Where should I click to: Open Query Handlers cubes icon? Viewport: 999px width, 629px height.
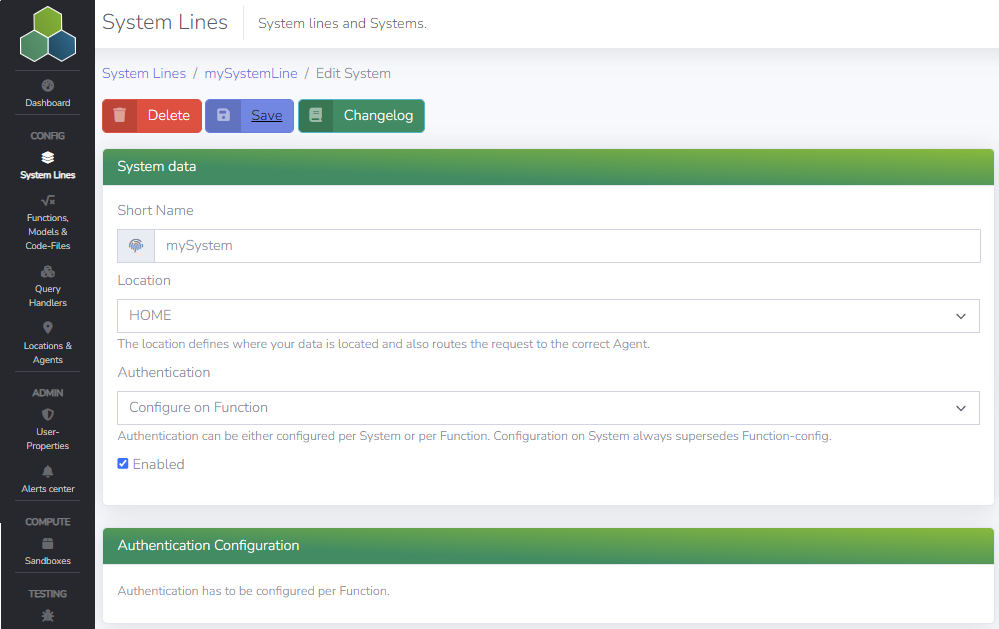48,272
